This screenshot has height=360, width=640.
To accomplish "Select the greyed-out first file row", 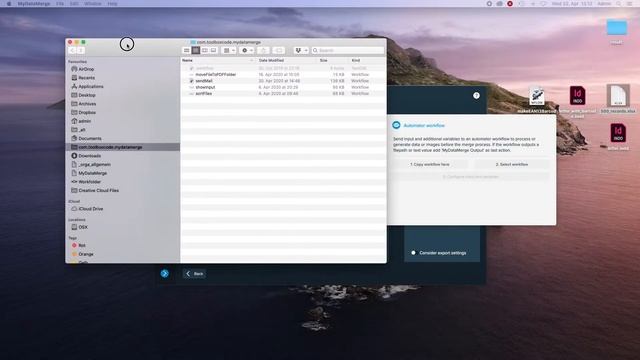I will [x=283, y=68].
